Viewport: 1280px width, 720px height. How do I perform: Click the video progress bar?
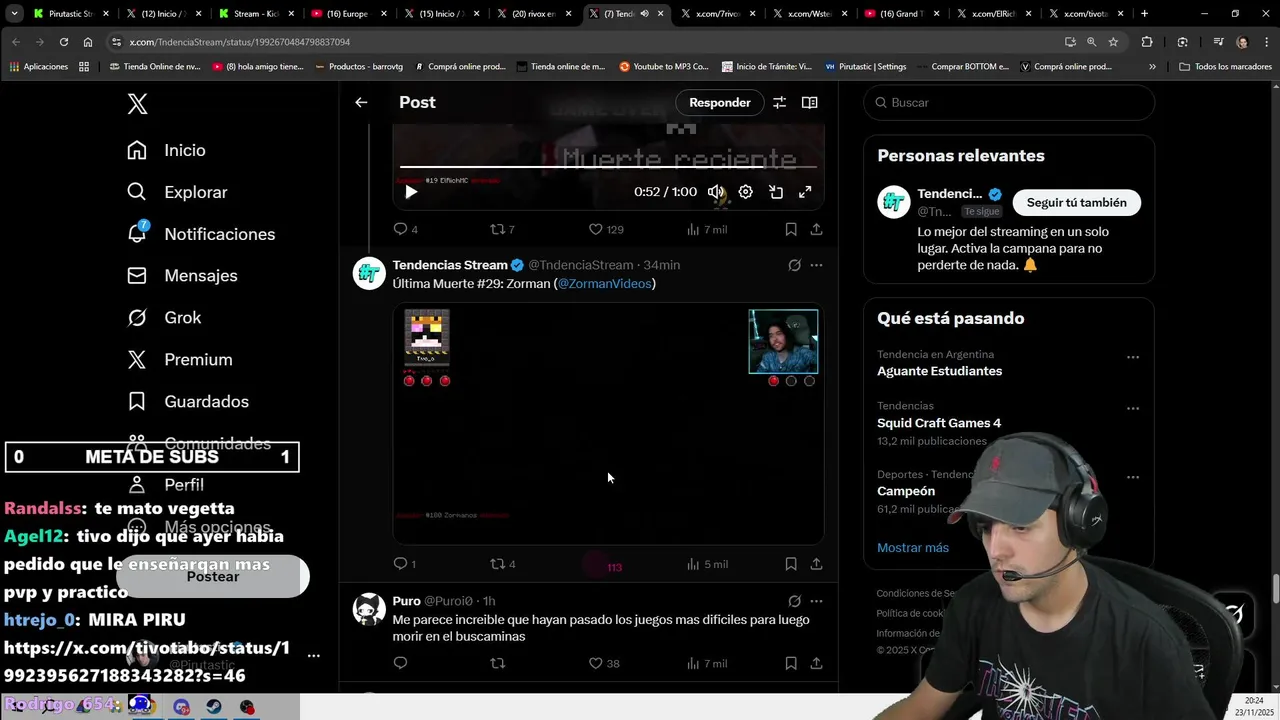tap(608, 167)
